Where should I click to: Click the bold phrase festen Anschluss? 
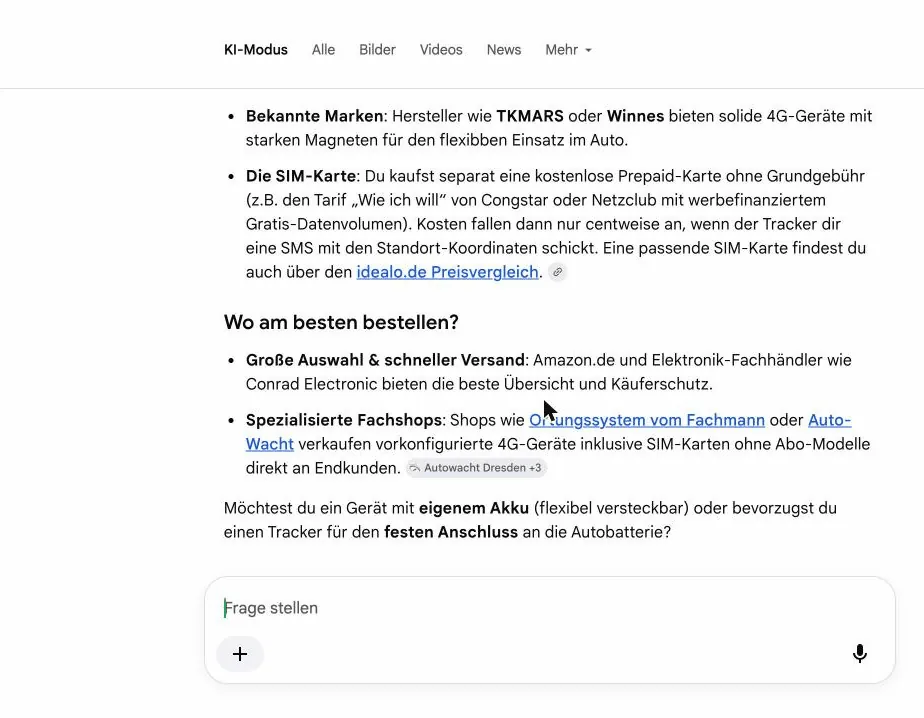click(x=451, y=532)
